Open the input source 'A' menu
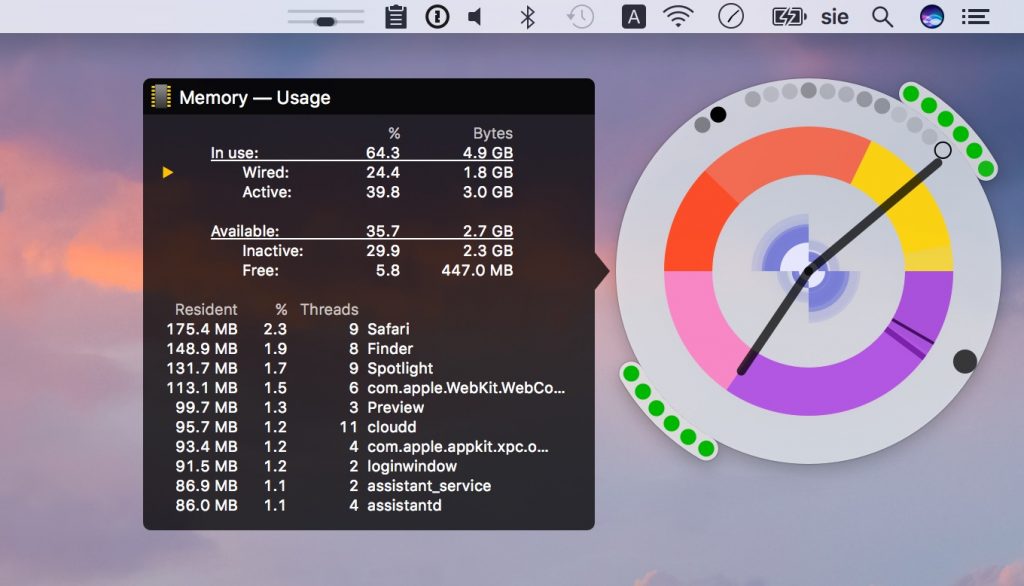 click(x=634, y=17)
